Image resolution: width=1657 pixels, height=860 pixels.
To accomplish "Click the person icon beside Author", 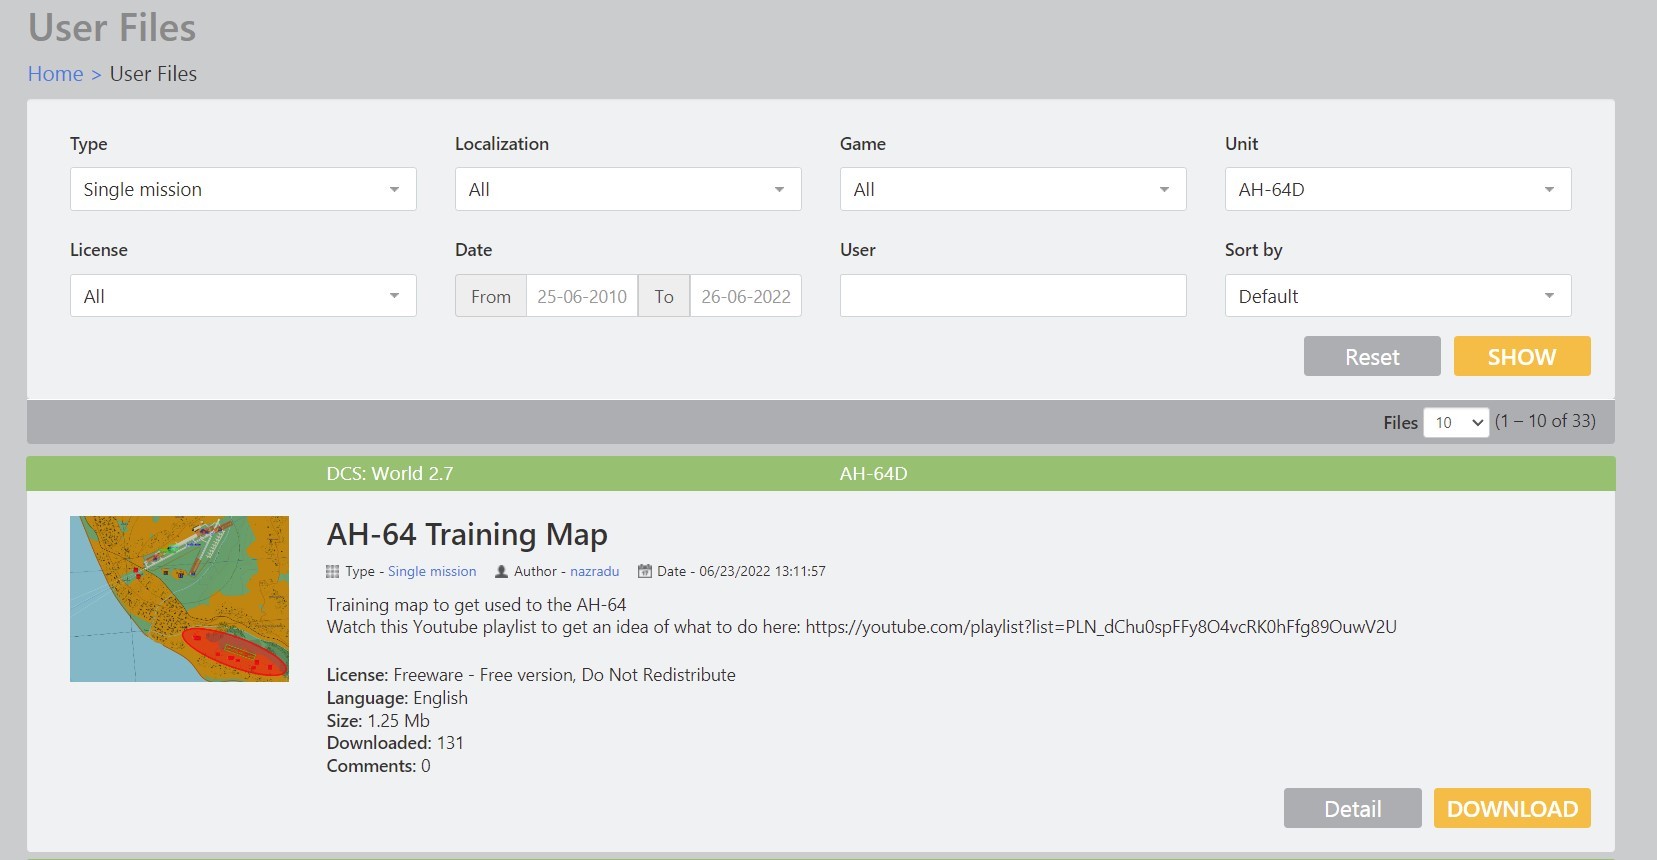I will 501,571.
